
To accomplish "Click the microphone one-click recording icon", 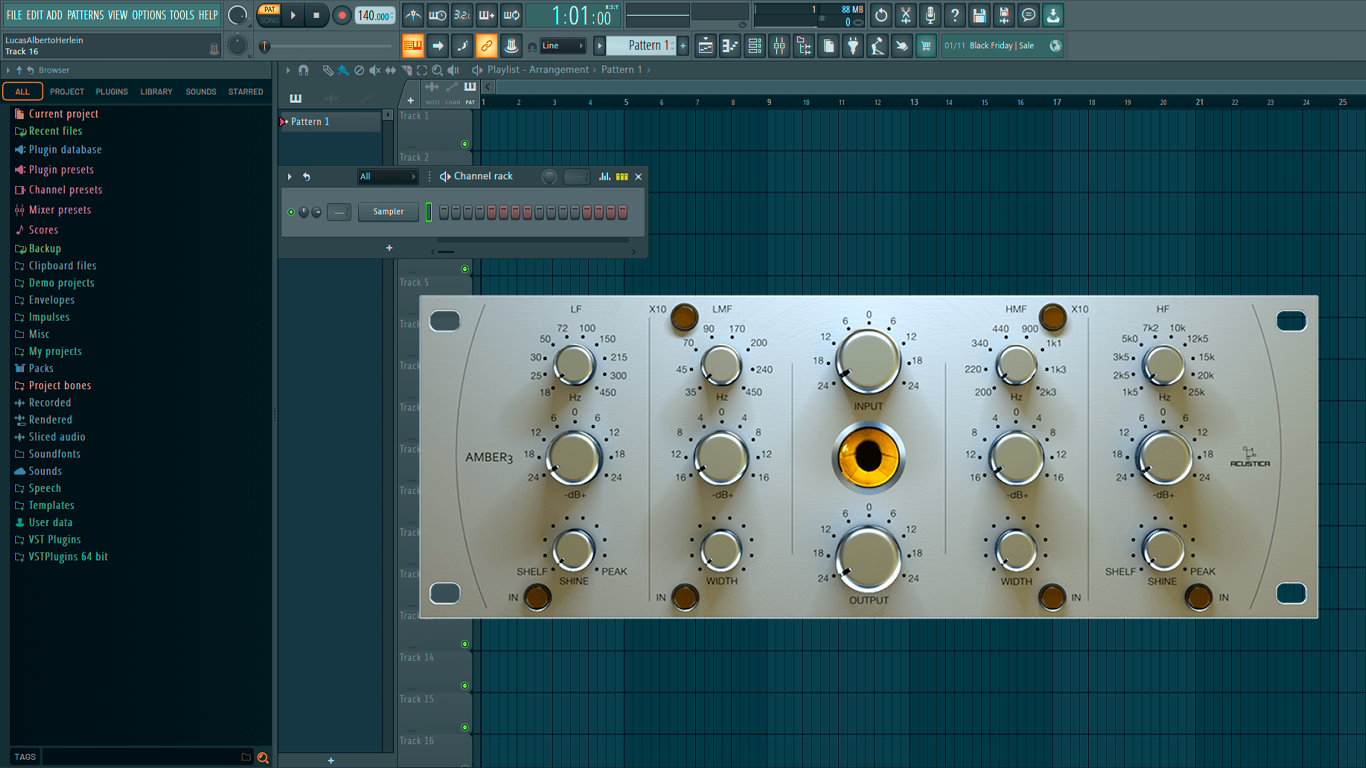I will click(930, 15).
